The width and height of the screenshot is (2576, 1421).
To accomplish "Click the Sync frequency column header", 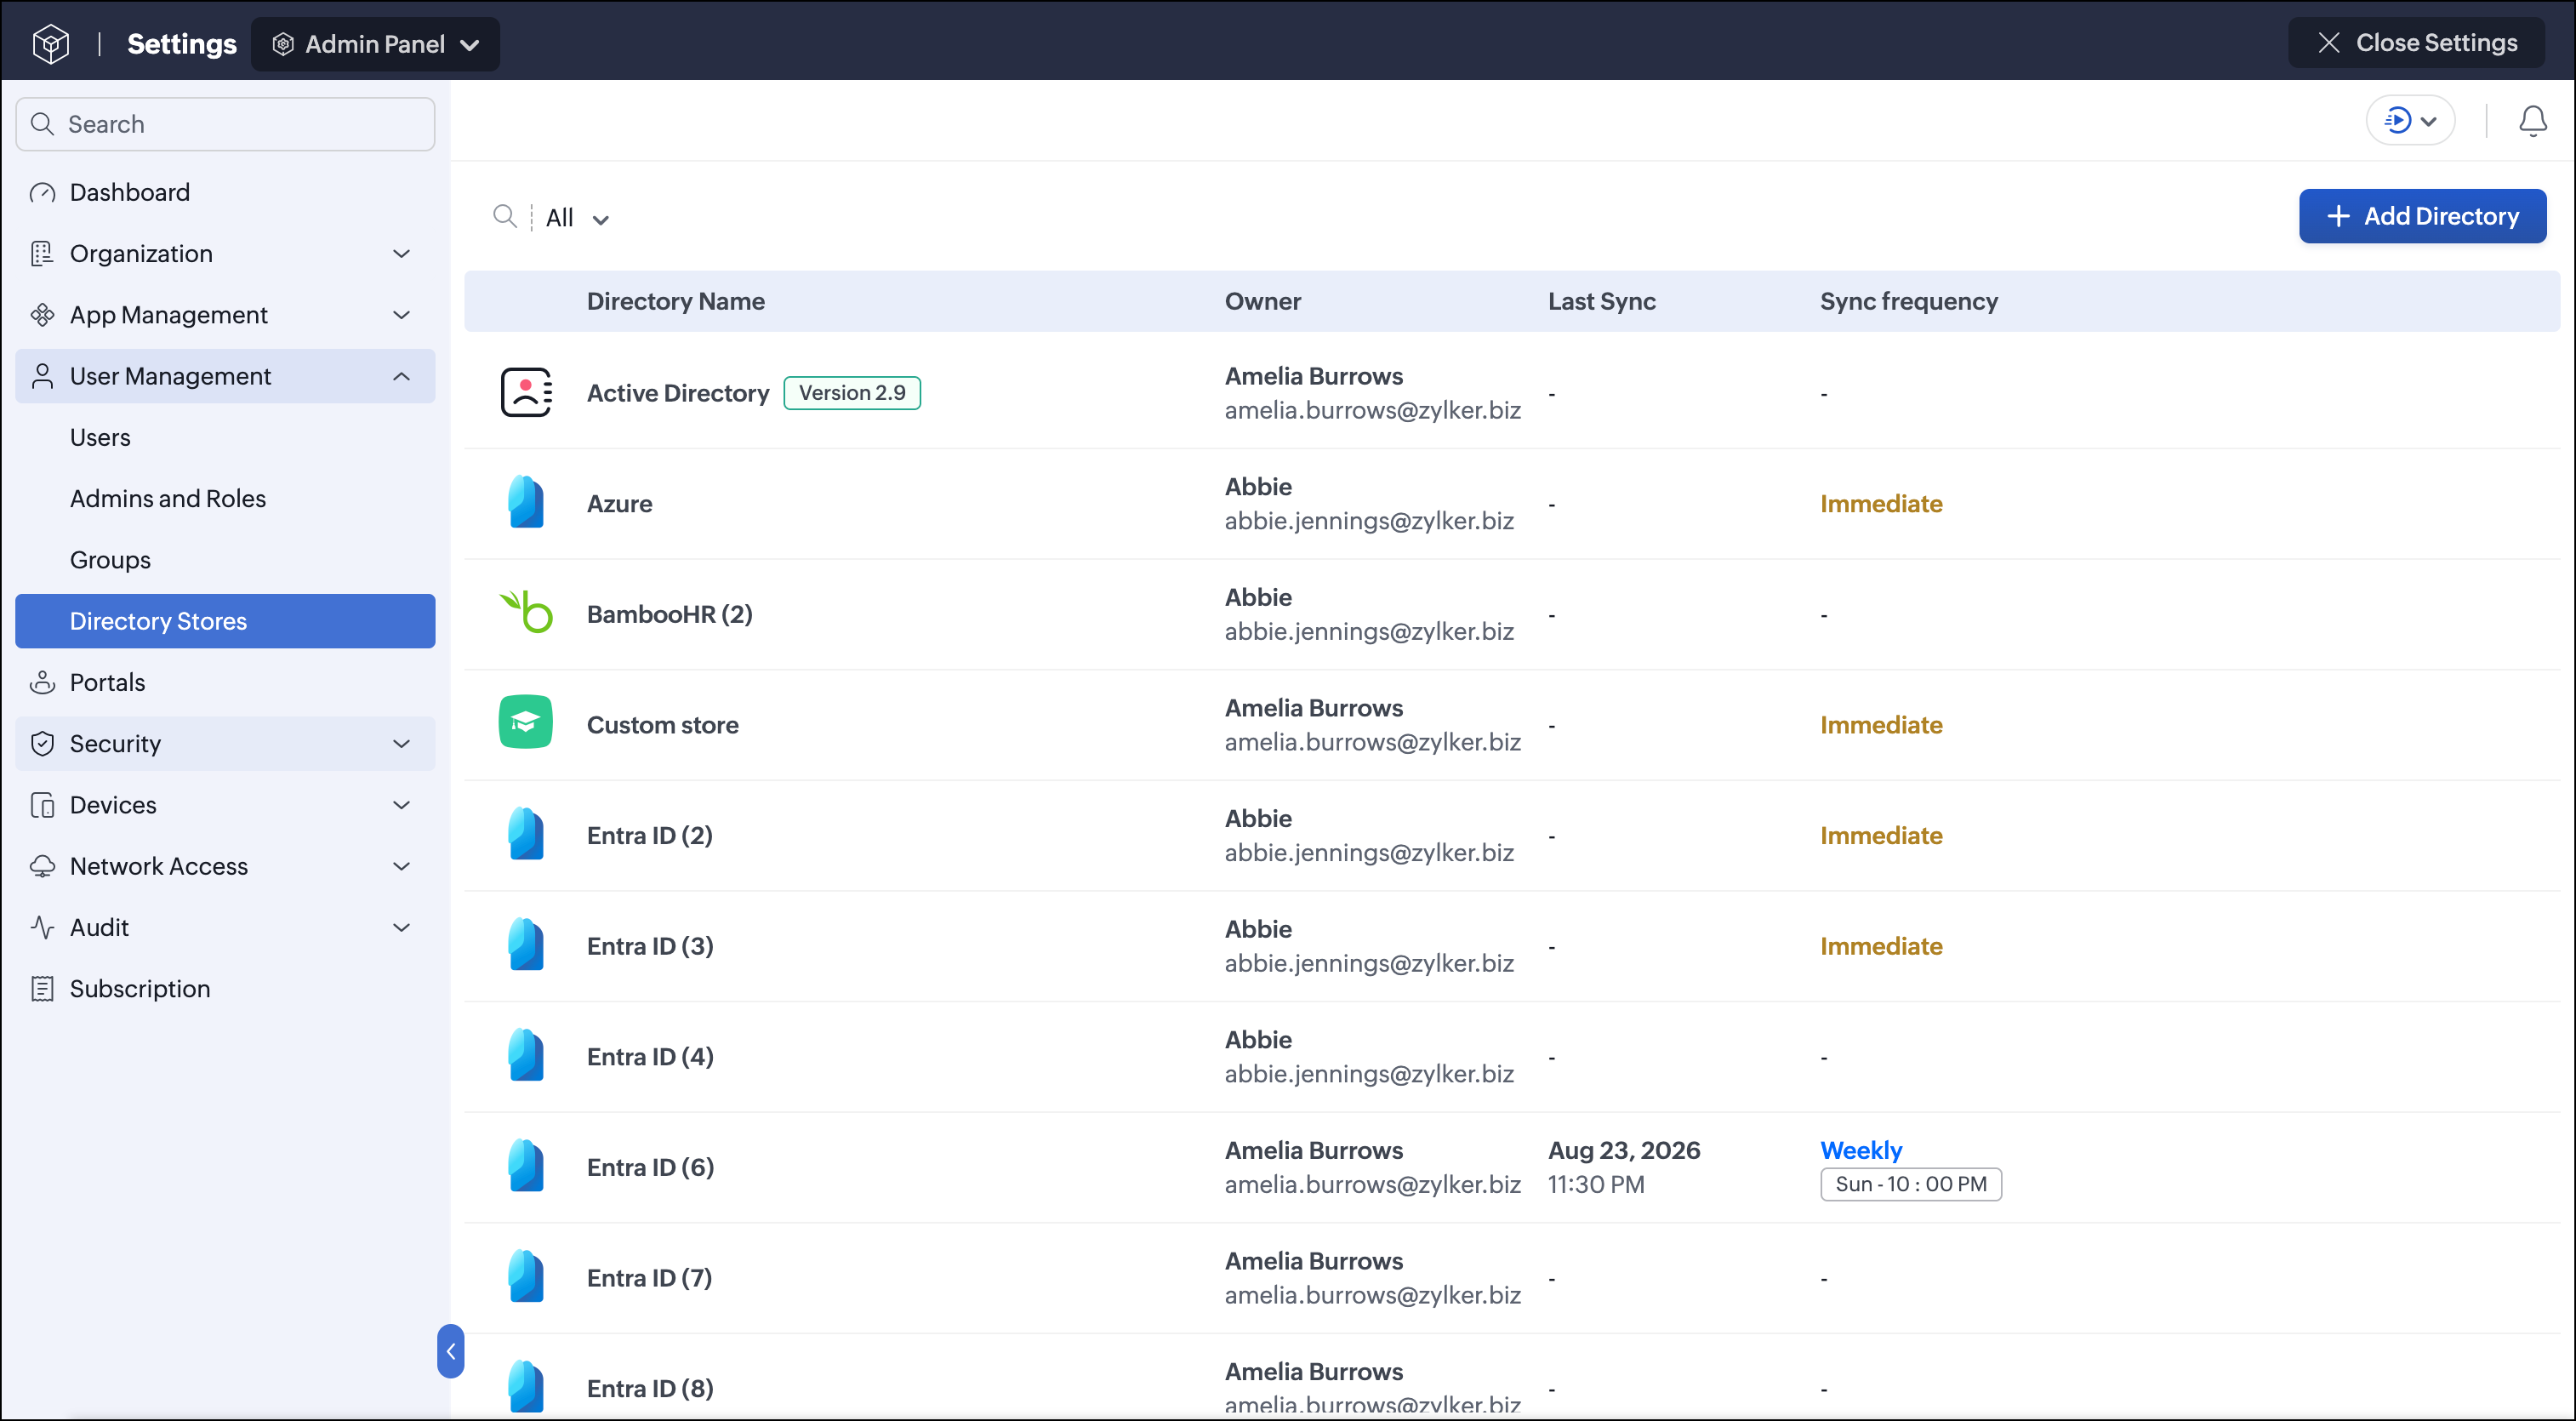I will (1909, 301).
